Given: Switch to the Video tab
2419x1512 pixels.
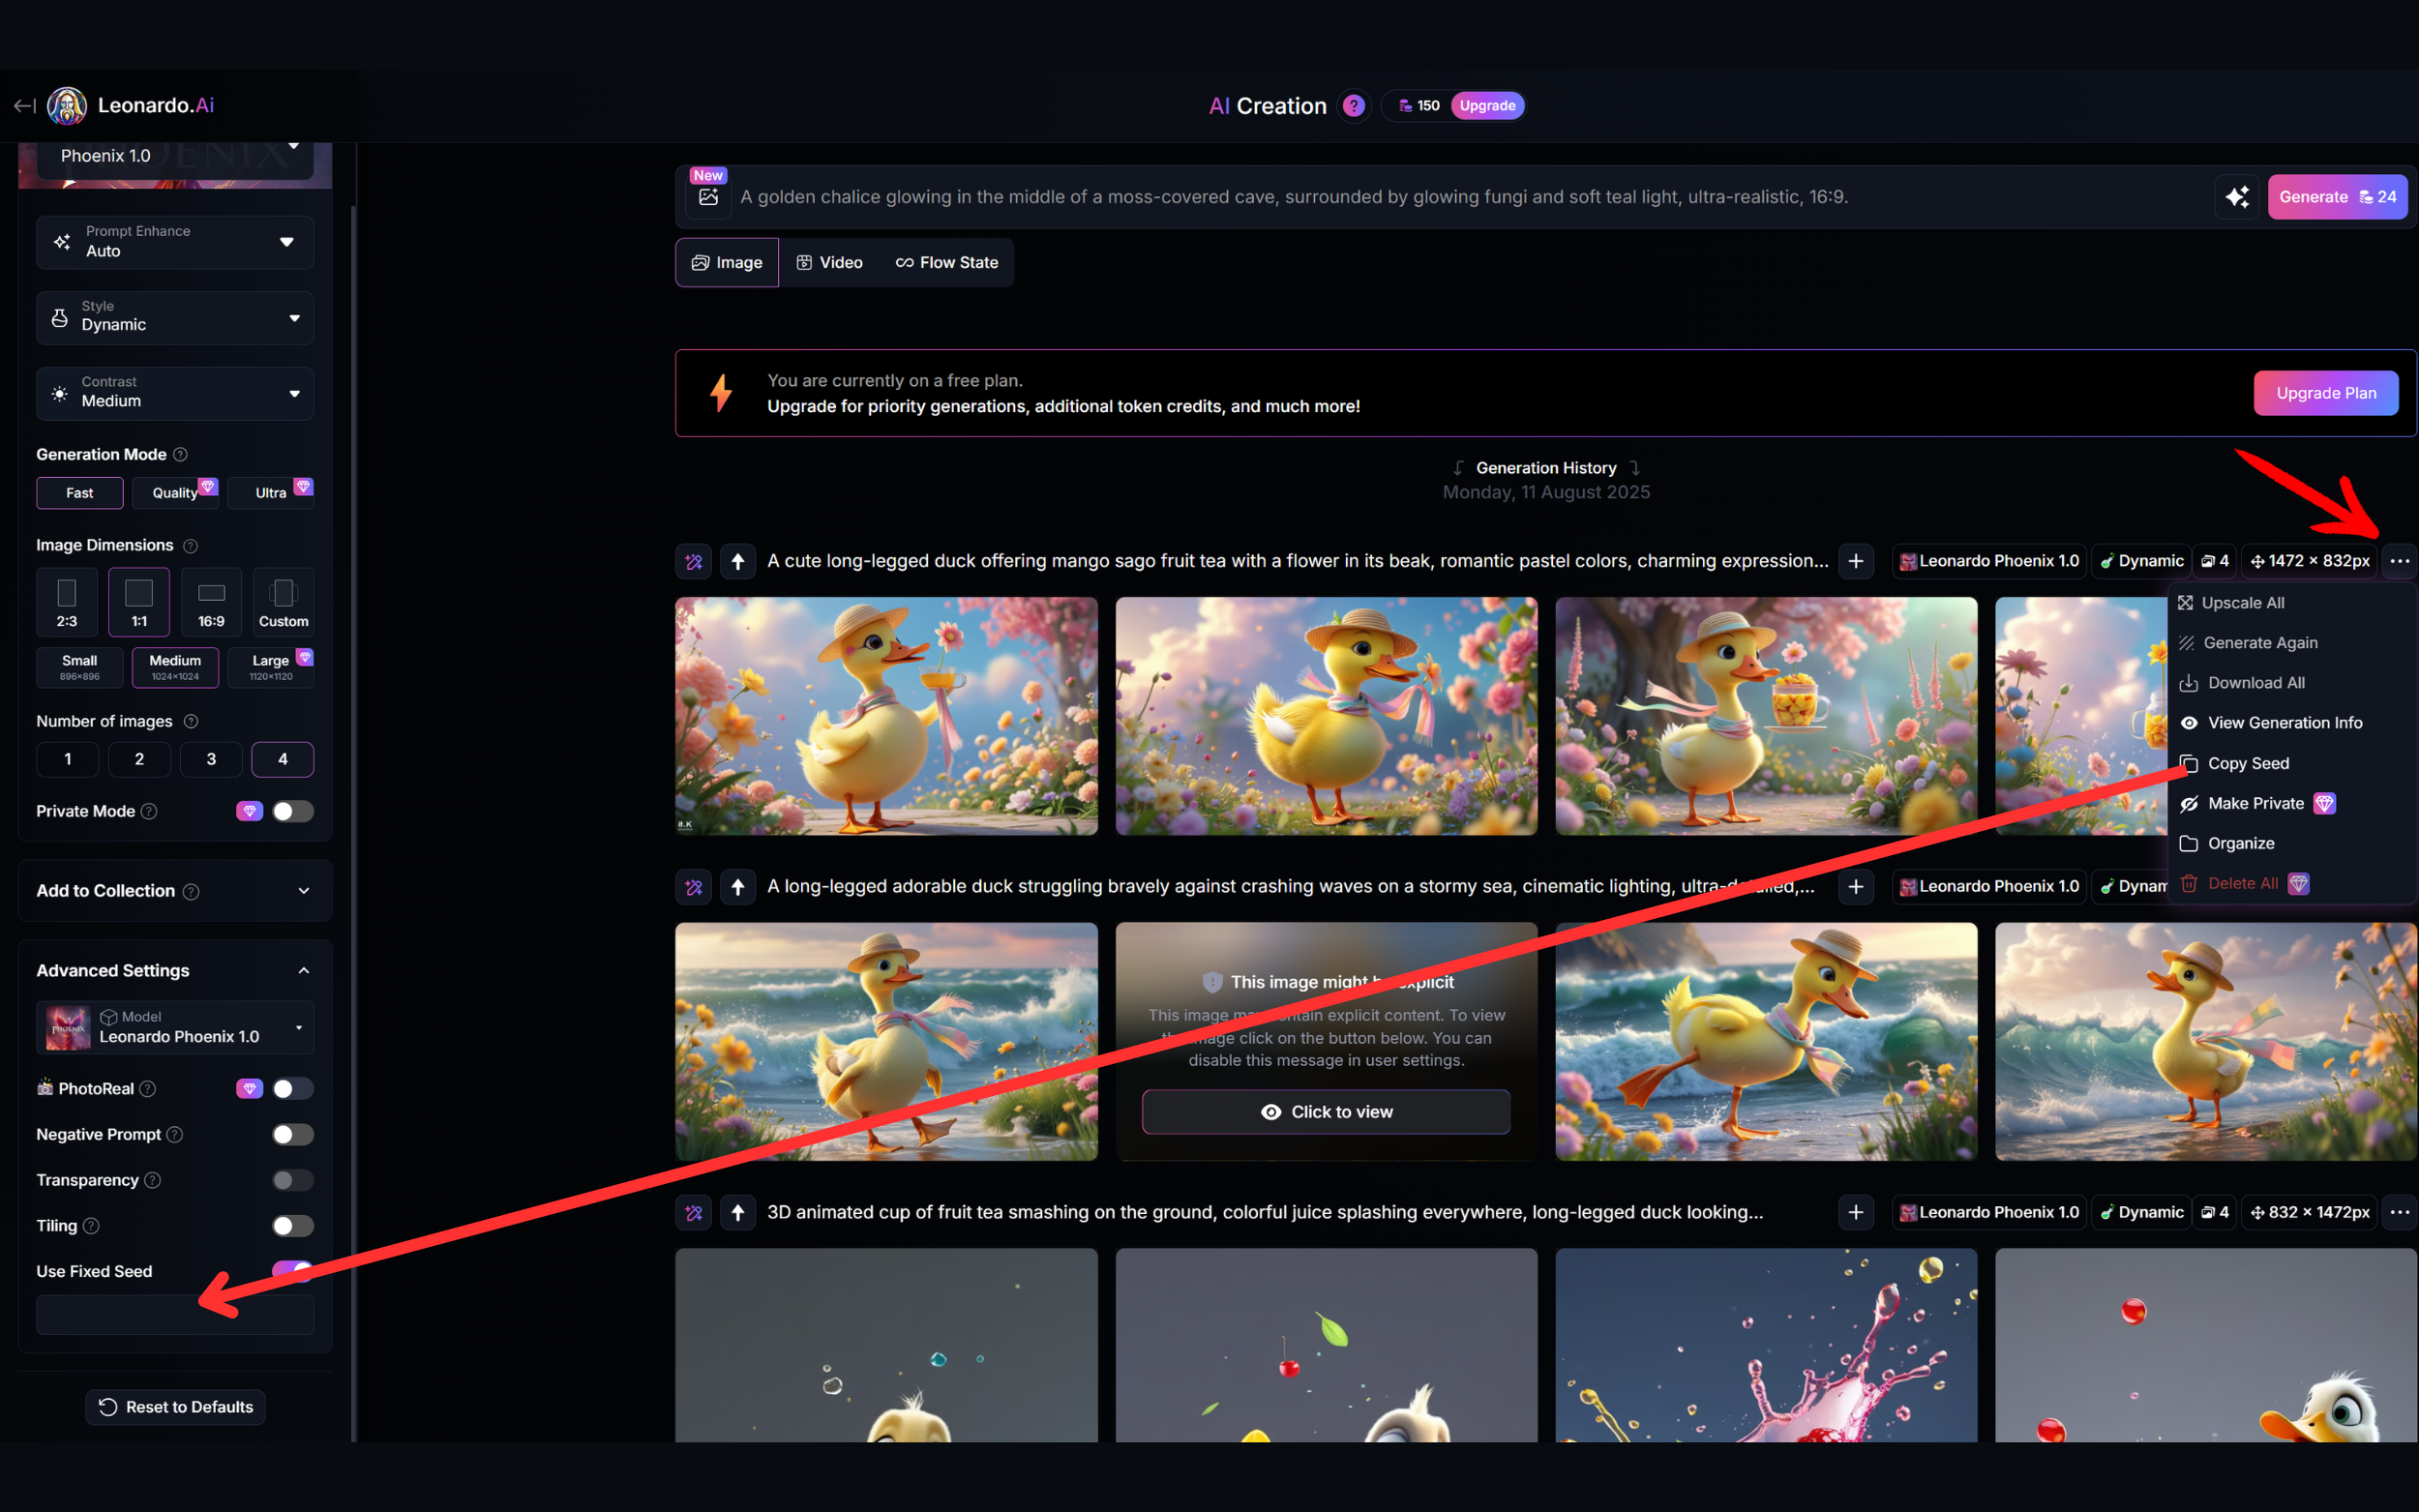Looking at the screenshot, I should click(x=829, y=262).
